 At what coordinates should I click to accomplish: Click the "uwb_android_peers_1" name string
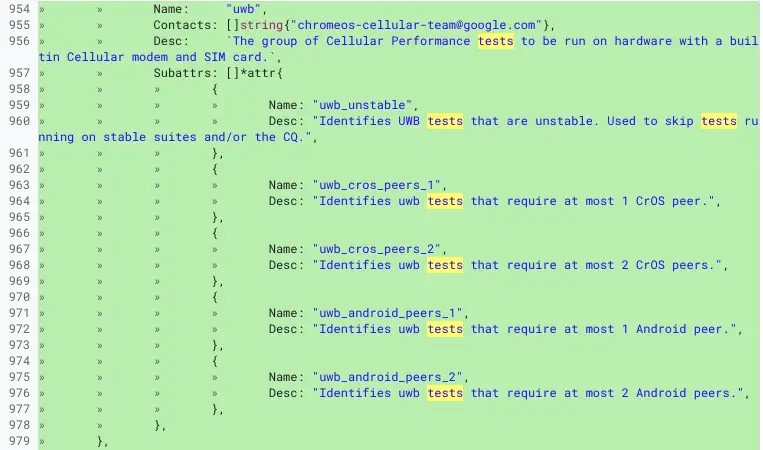[387, 313]
